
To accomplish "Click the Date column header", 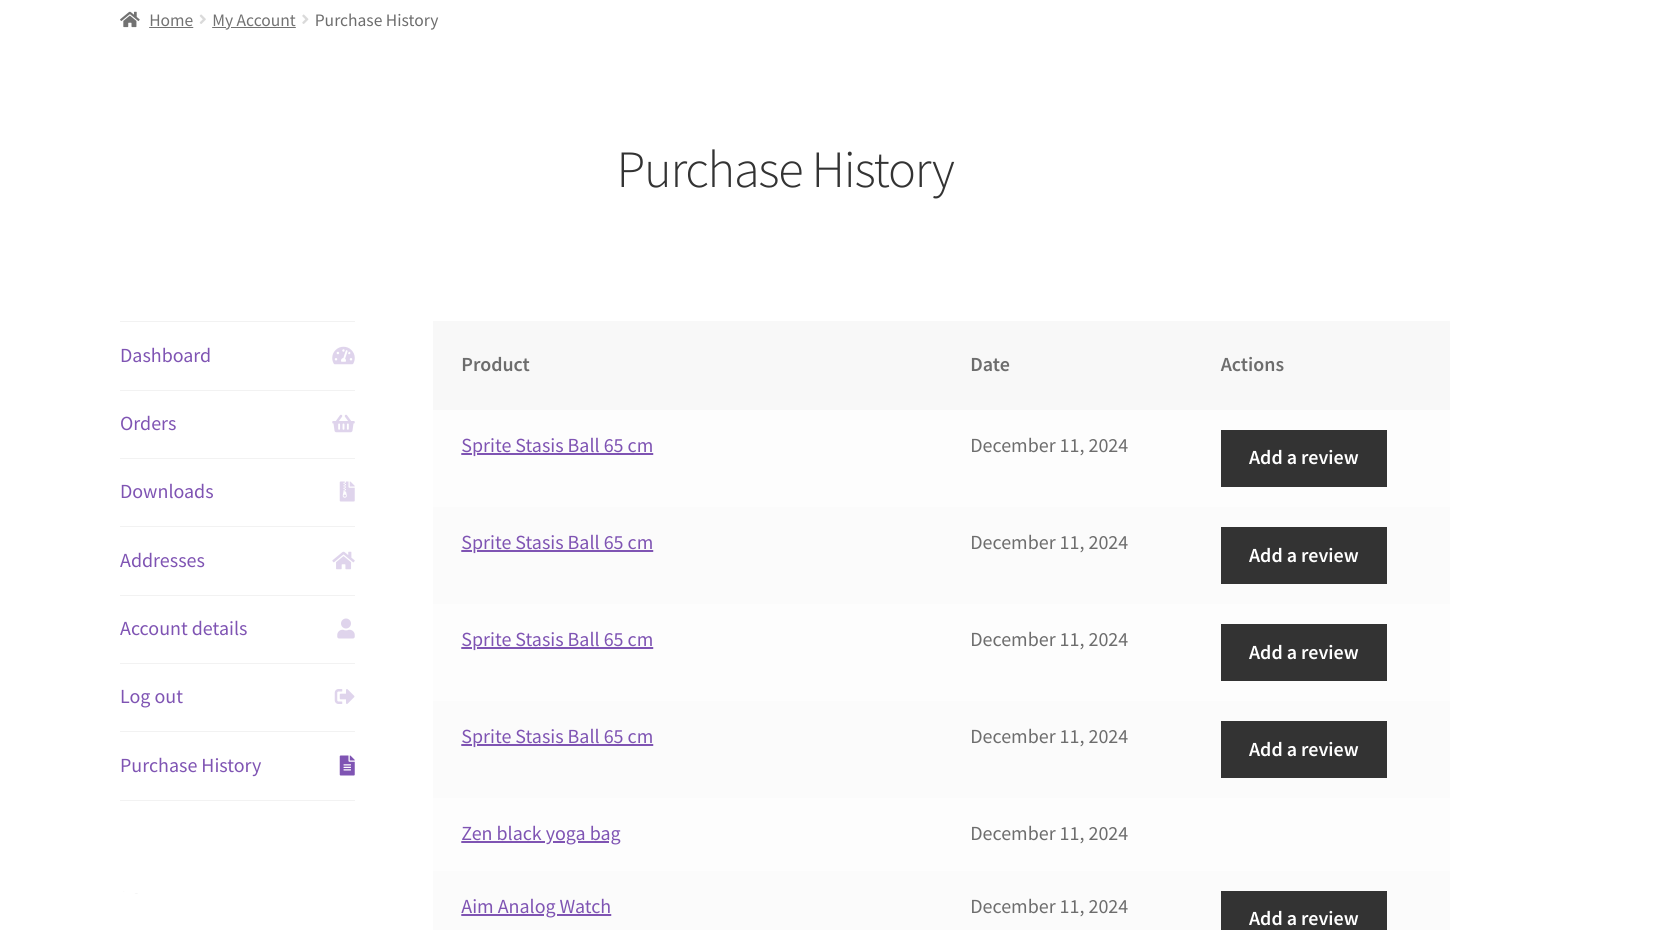I will pyautogui.click(x=990, y=365).
